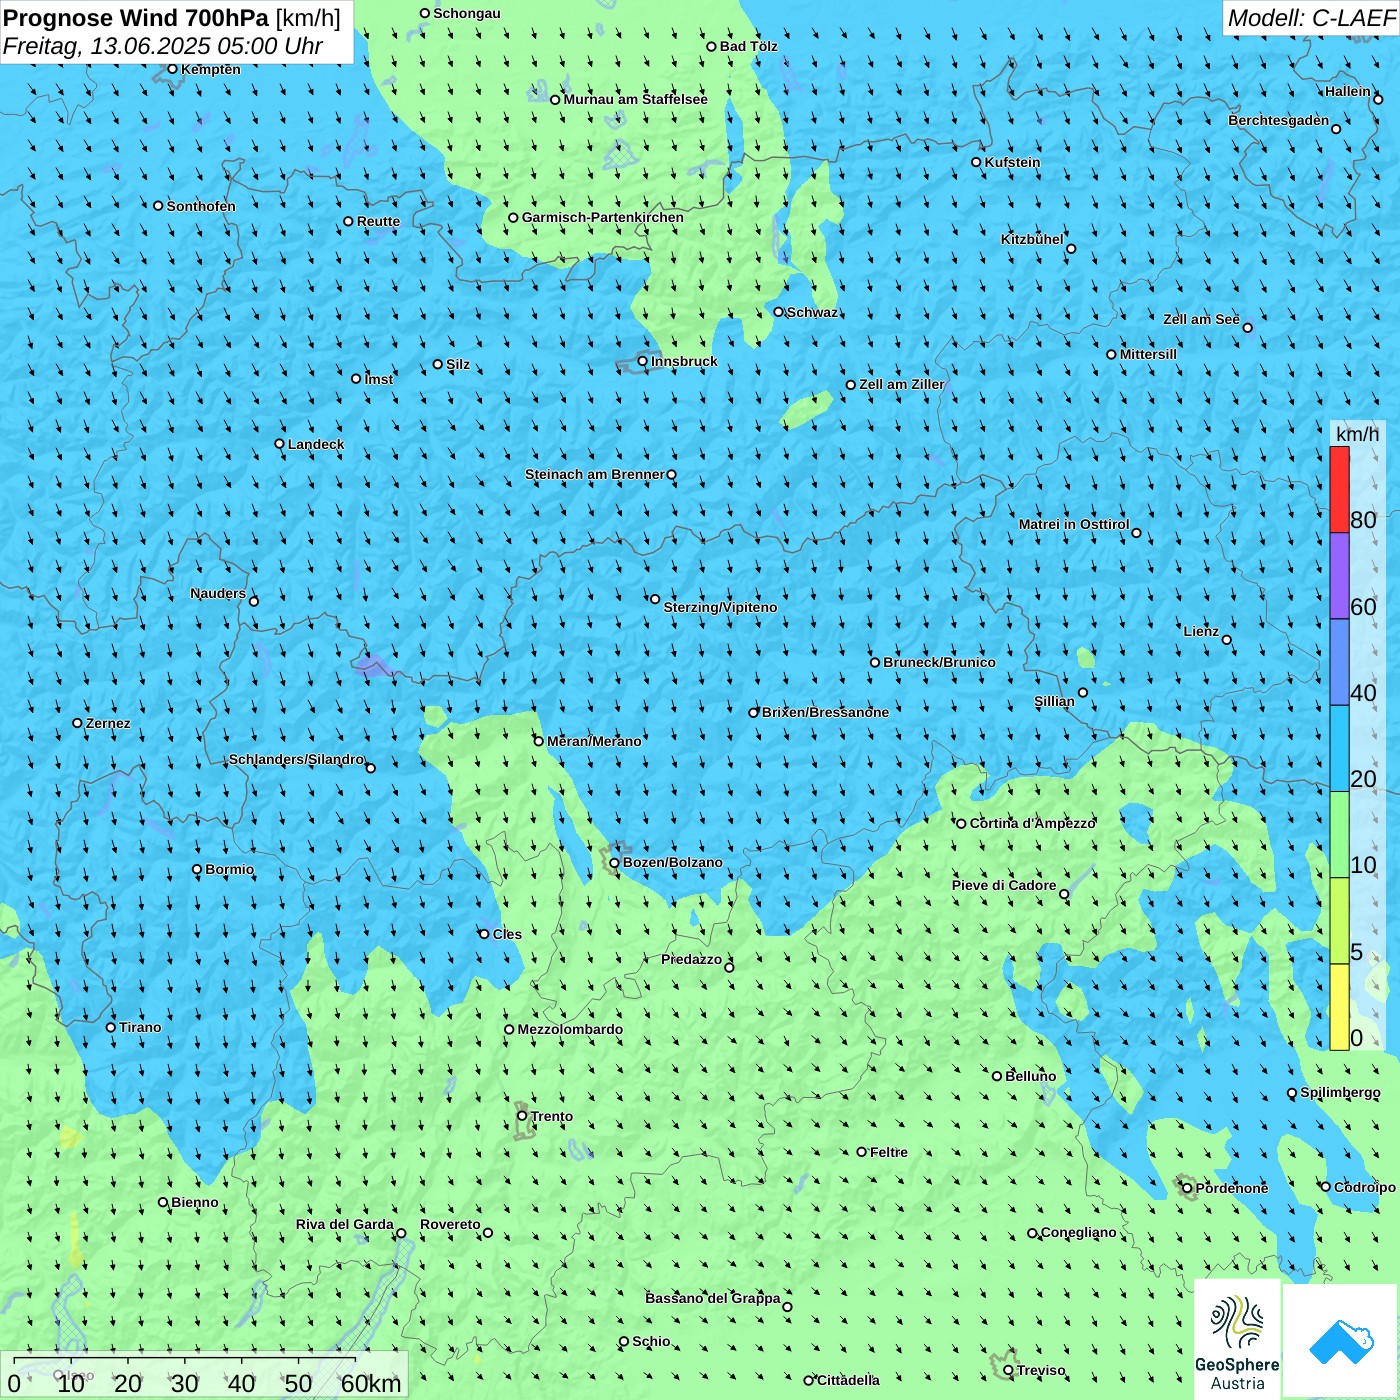The height and width of the screenshot is (1400, 1400).
Task: Pick the red legend swatch above 80
Action: click(1339, 490)
